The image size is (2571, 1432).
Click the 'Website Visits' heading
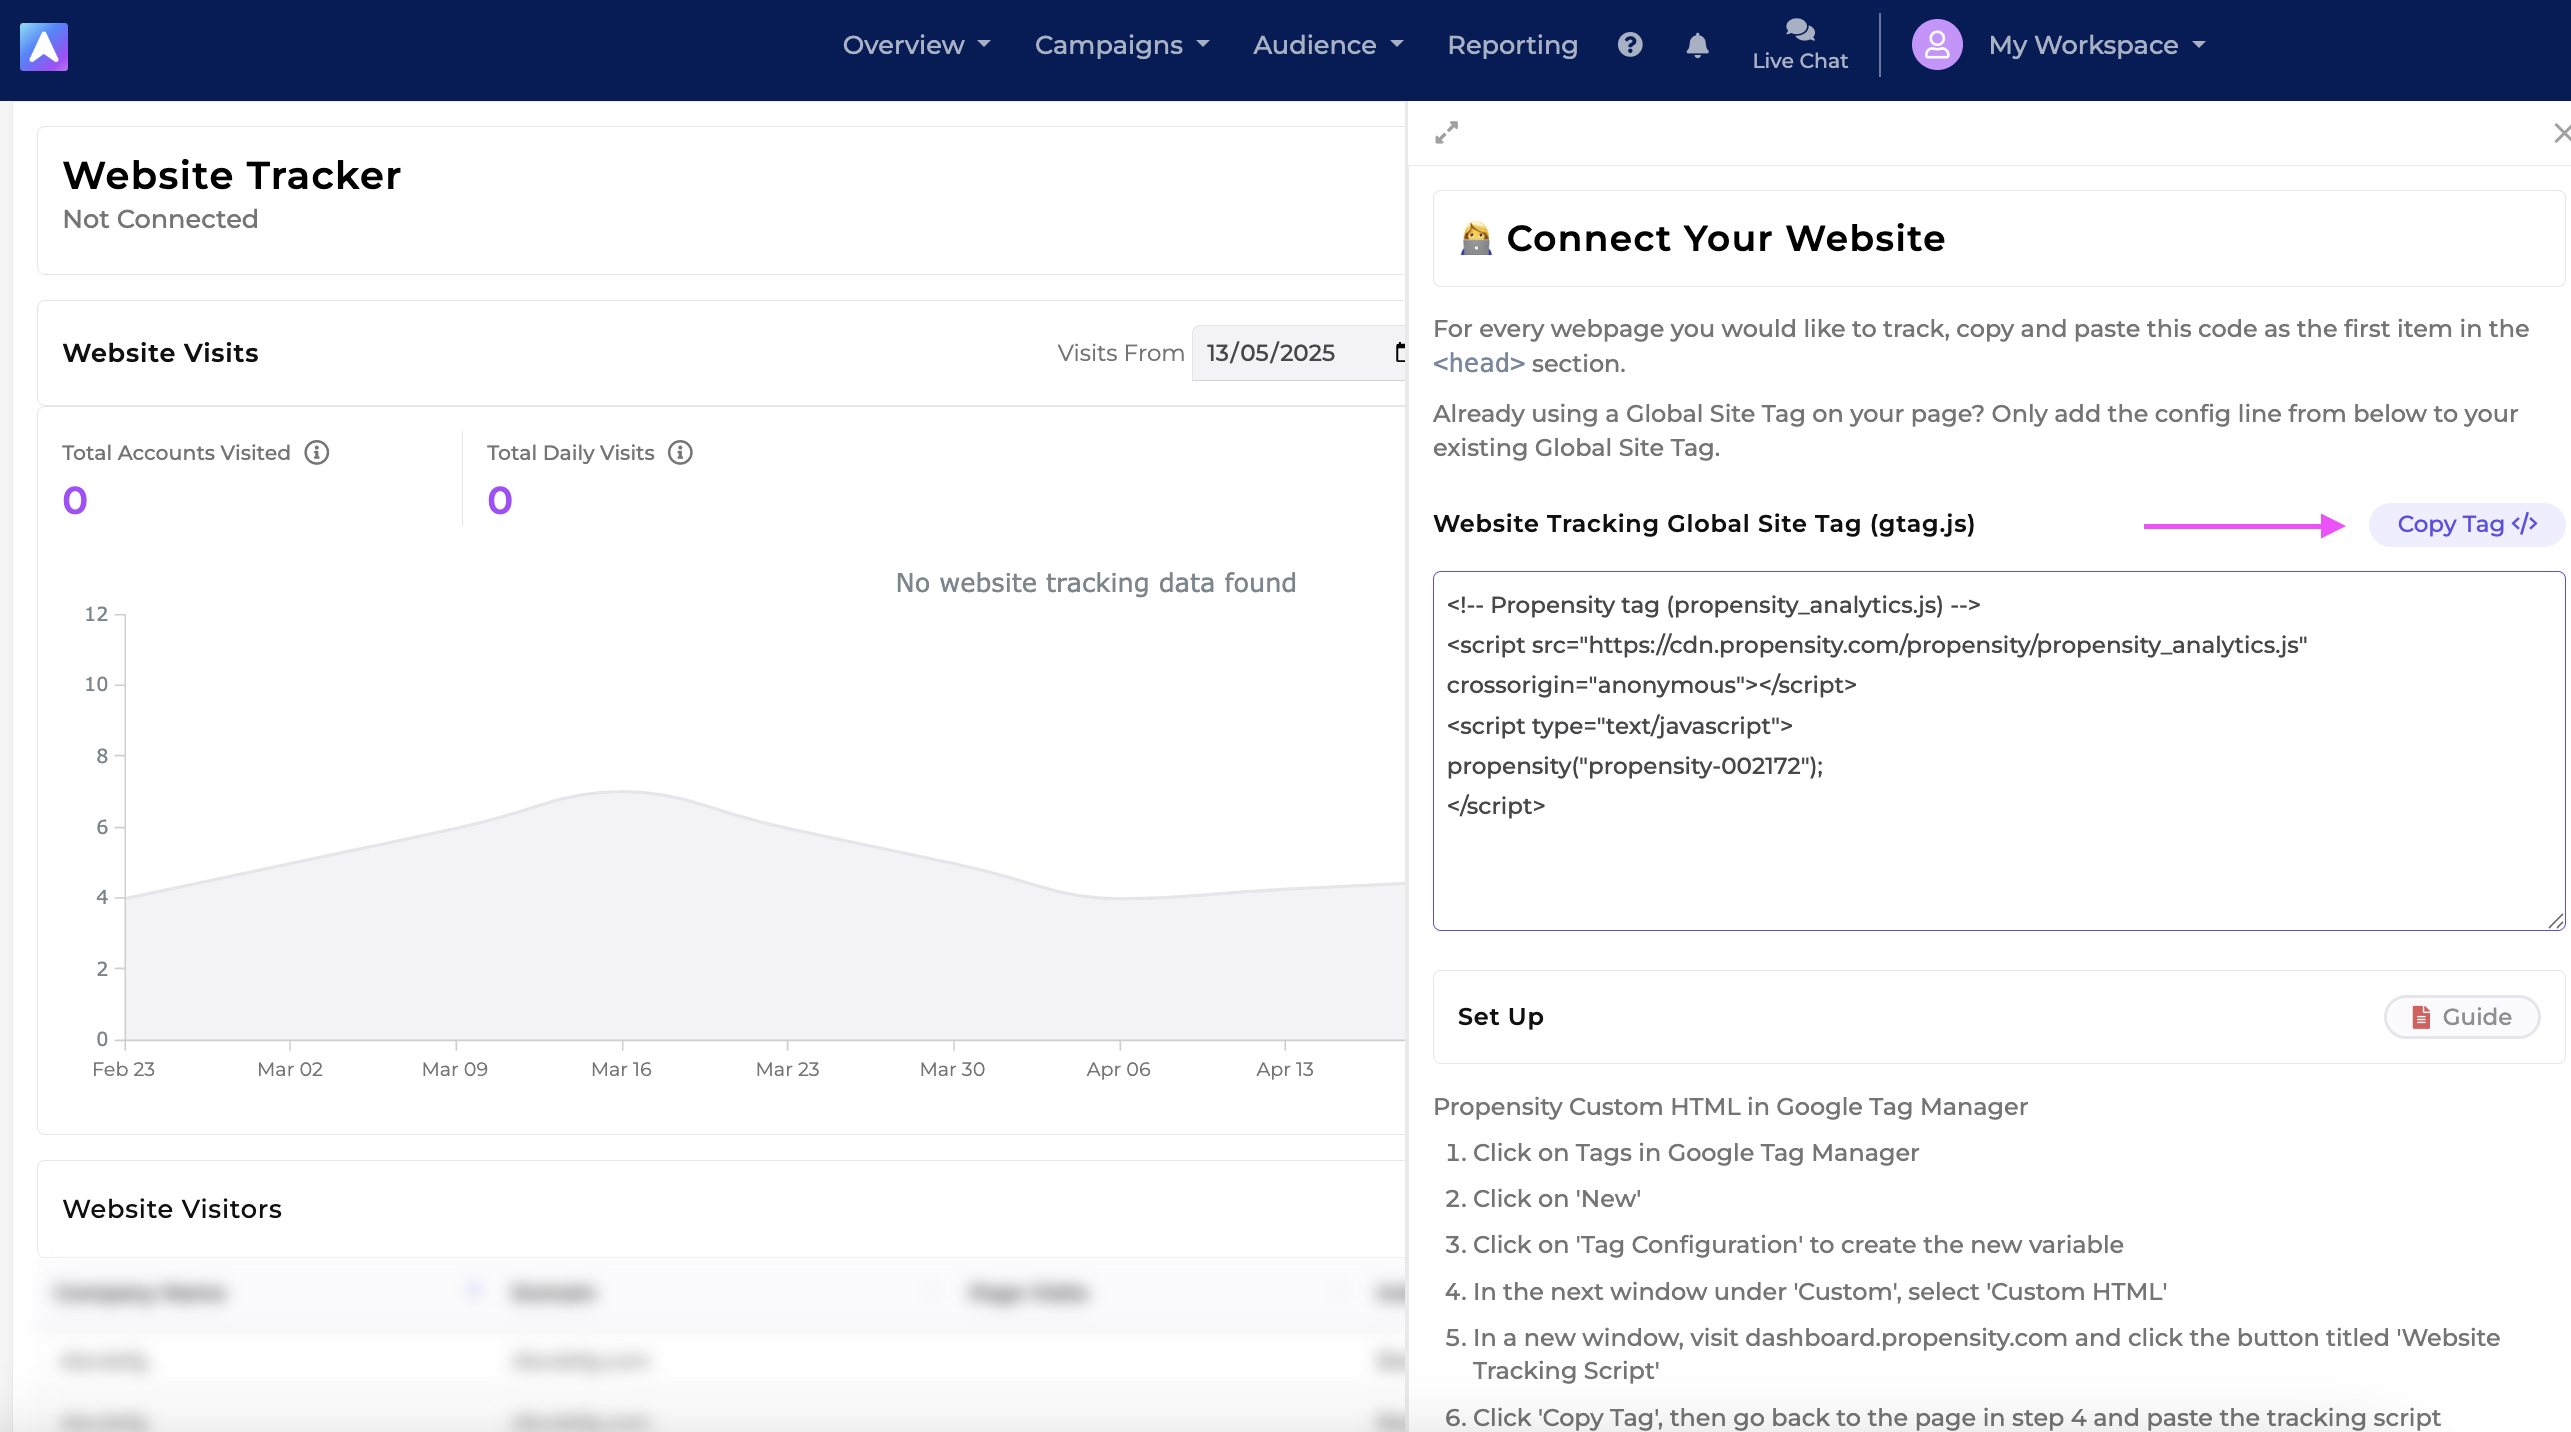(160, 353)
